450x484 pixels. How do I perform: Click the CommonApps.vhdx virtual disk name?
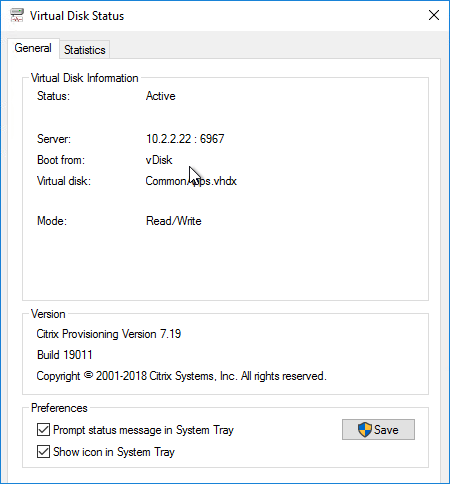click(x=191, y=181)
